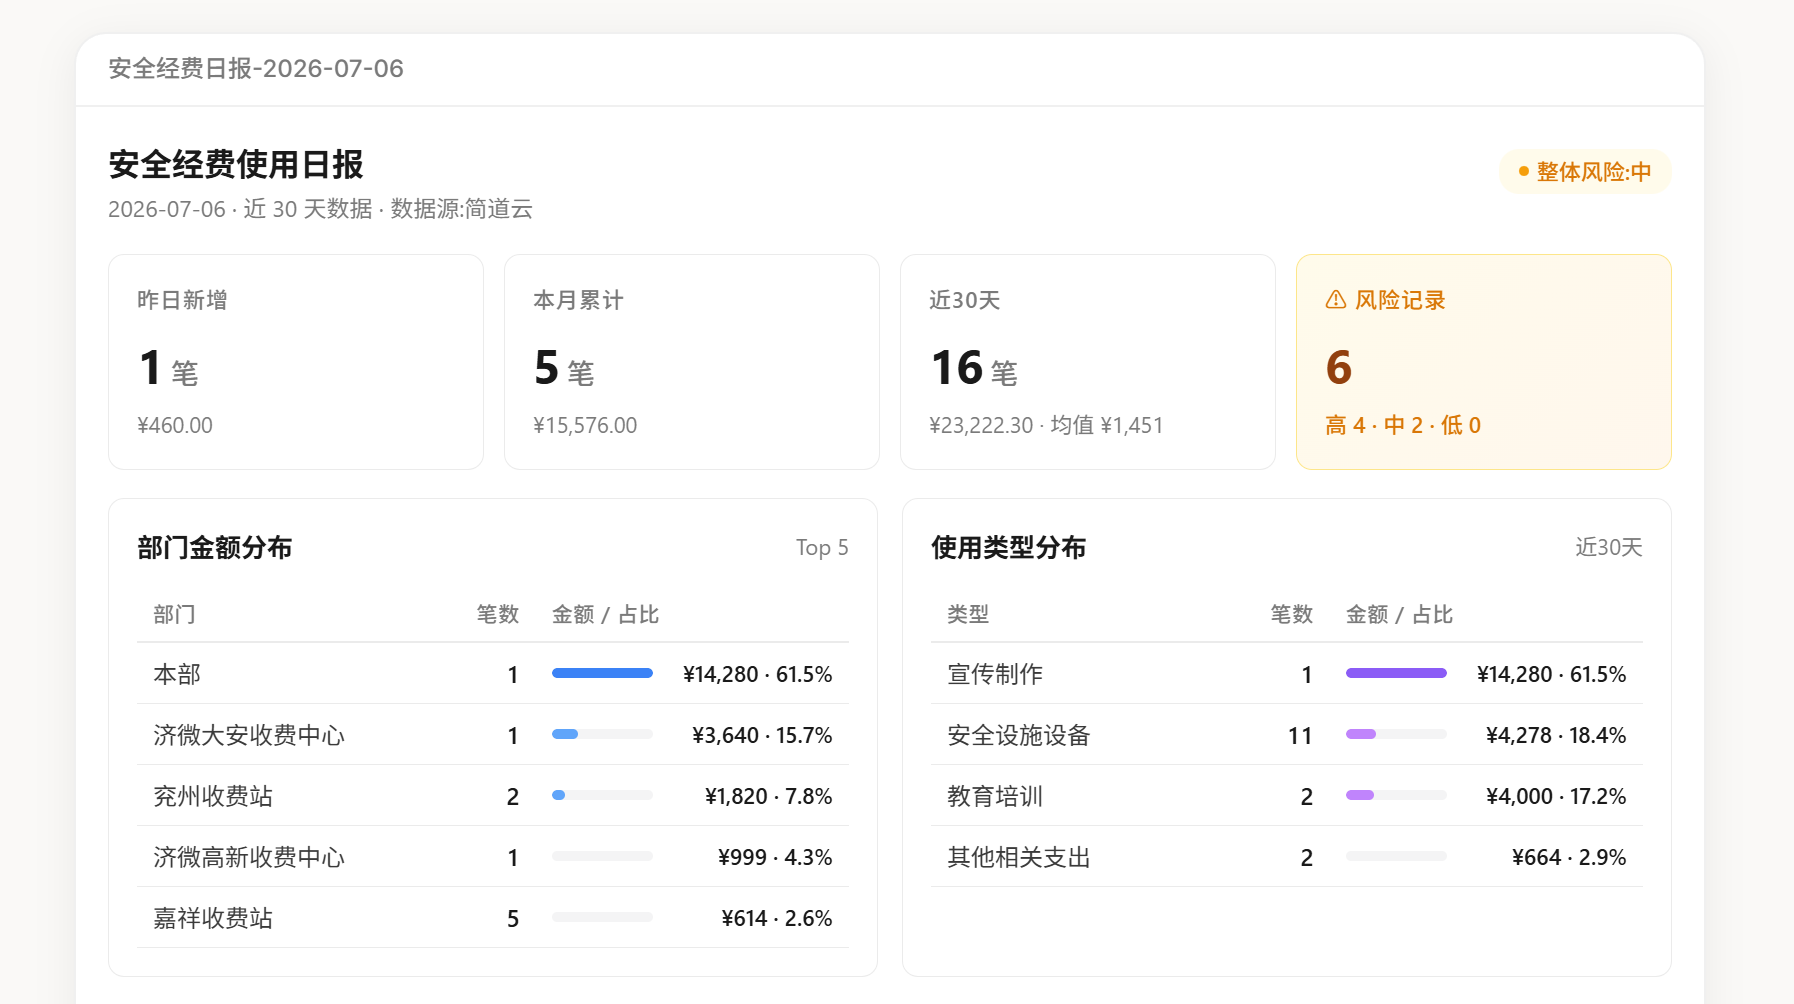Click the 高 4 · 中 2 · 低 0 breakdown
Screen dimensions: 1794x1004
(1403, 425)
